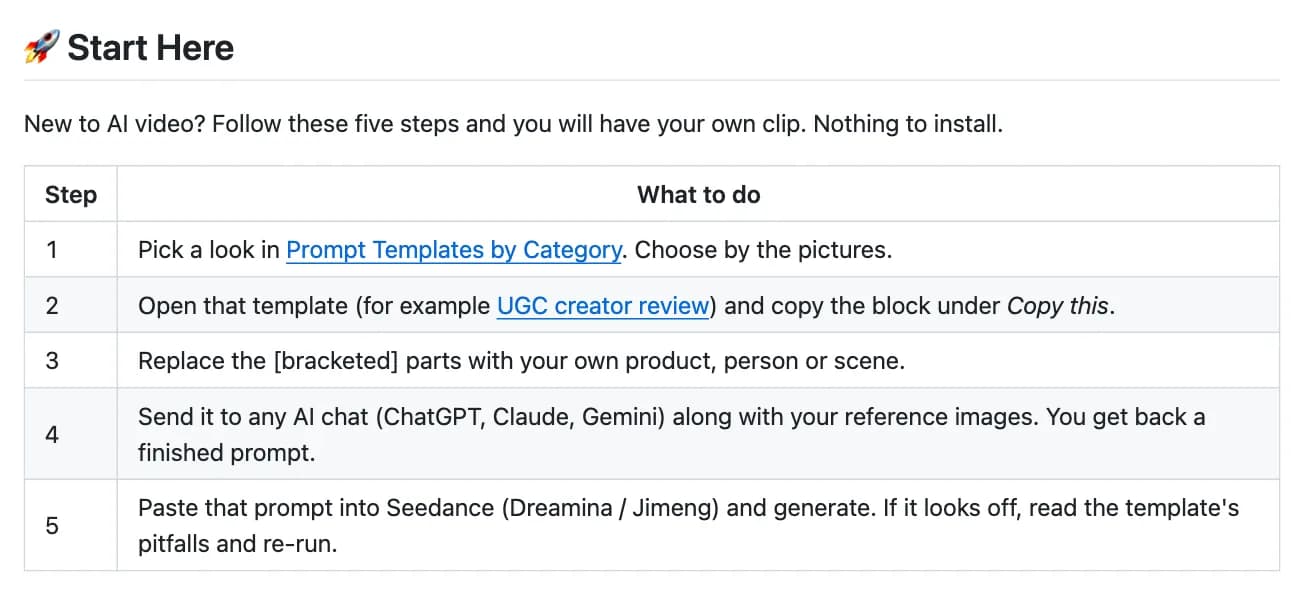Select the step number 2 cell
This screenshot has height=596, width=1305.
[71, 305]
